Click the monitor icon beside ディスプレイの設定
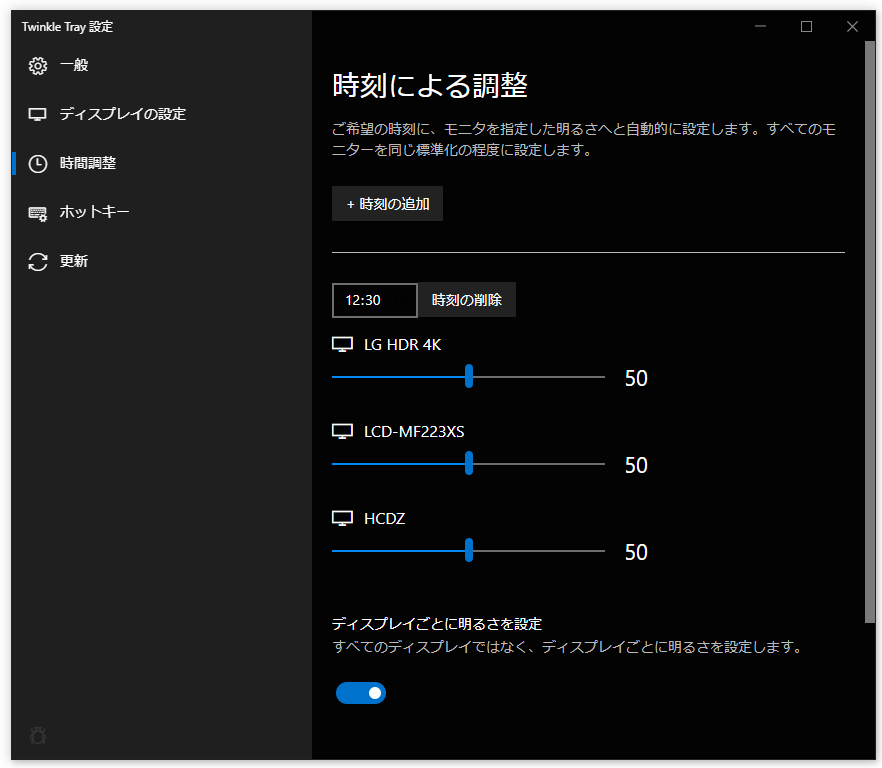 38,115
